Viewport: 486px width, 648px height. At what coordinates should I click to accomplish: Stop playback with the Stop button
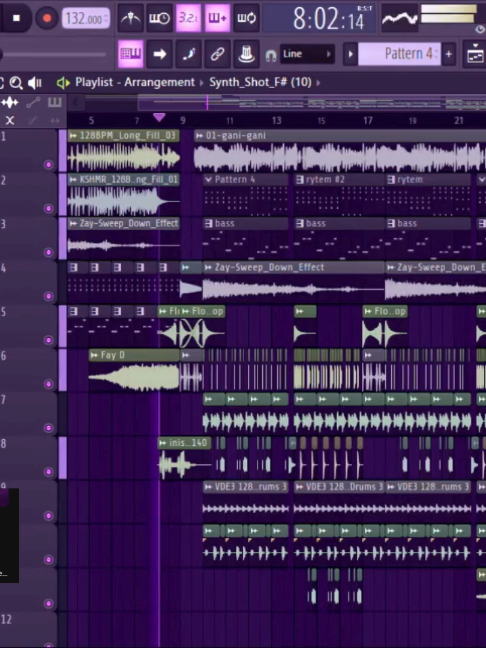coord(17,18)
